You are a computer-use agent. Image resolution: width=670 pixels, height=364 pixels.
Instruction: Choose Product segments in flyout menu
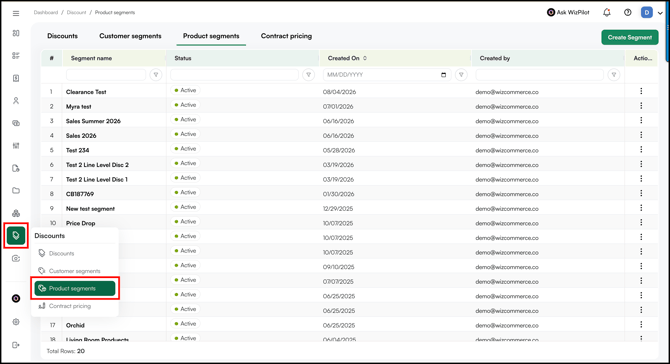[x=75, y=288]
